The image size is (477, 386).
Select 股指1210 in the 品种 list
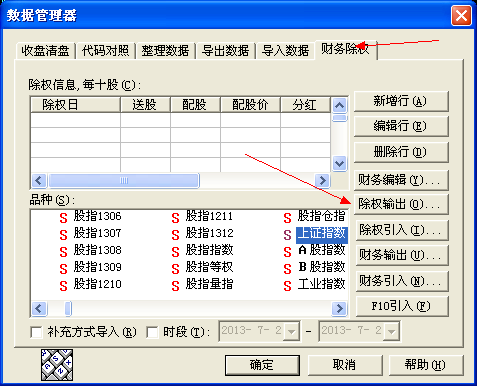click(x=98, y=284)
